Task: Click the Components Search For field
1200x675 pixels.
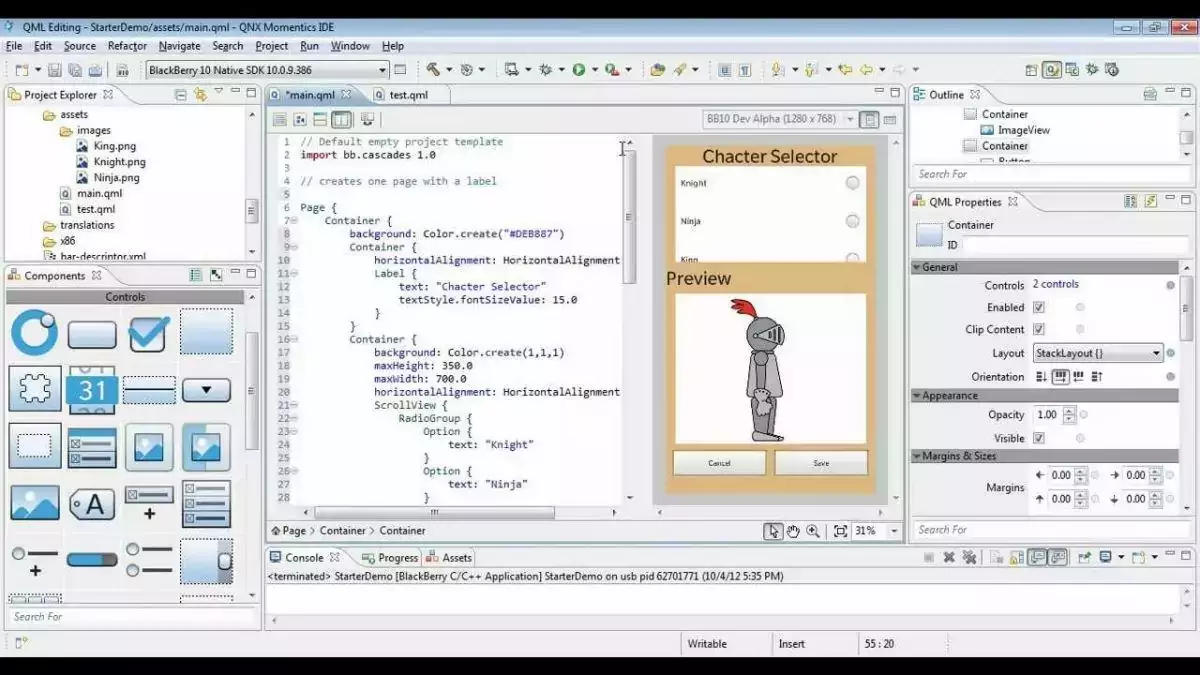Action: [132, 617]
